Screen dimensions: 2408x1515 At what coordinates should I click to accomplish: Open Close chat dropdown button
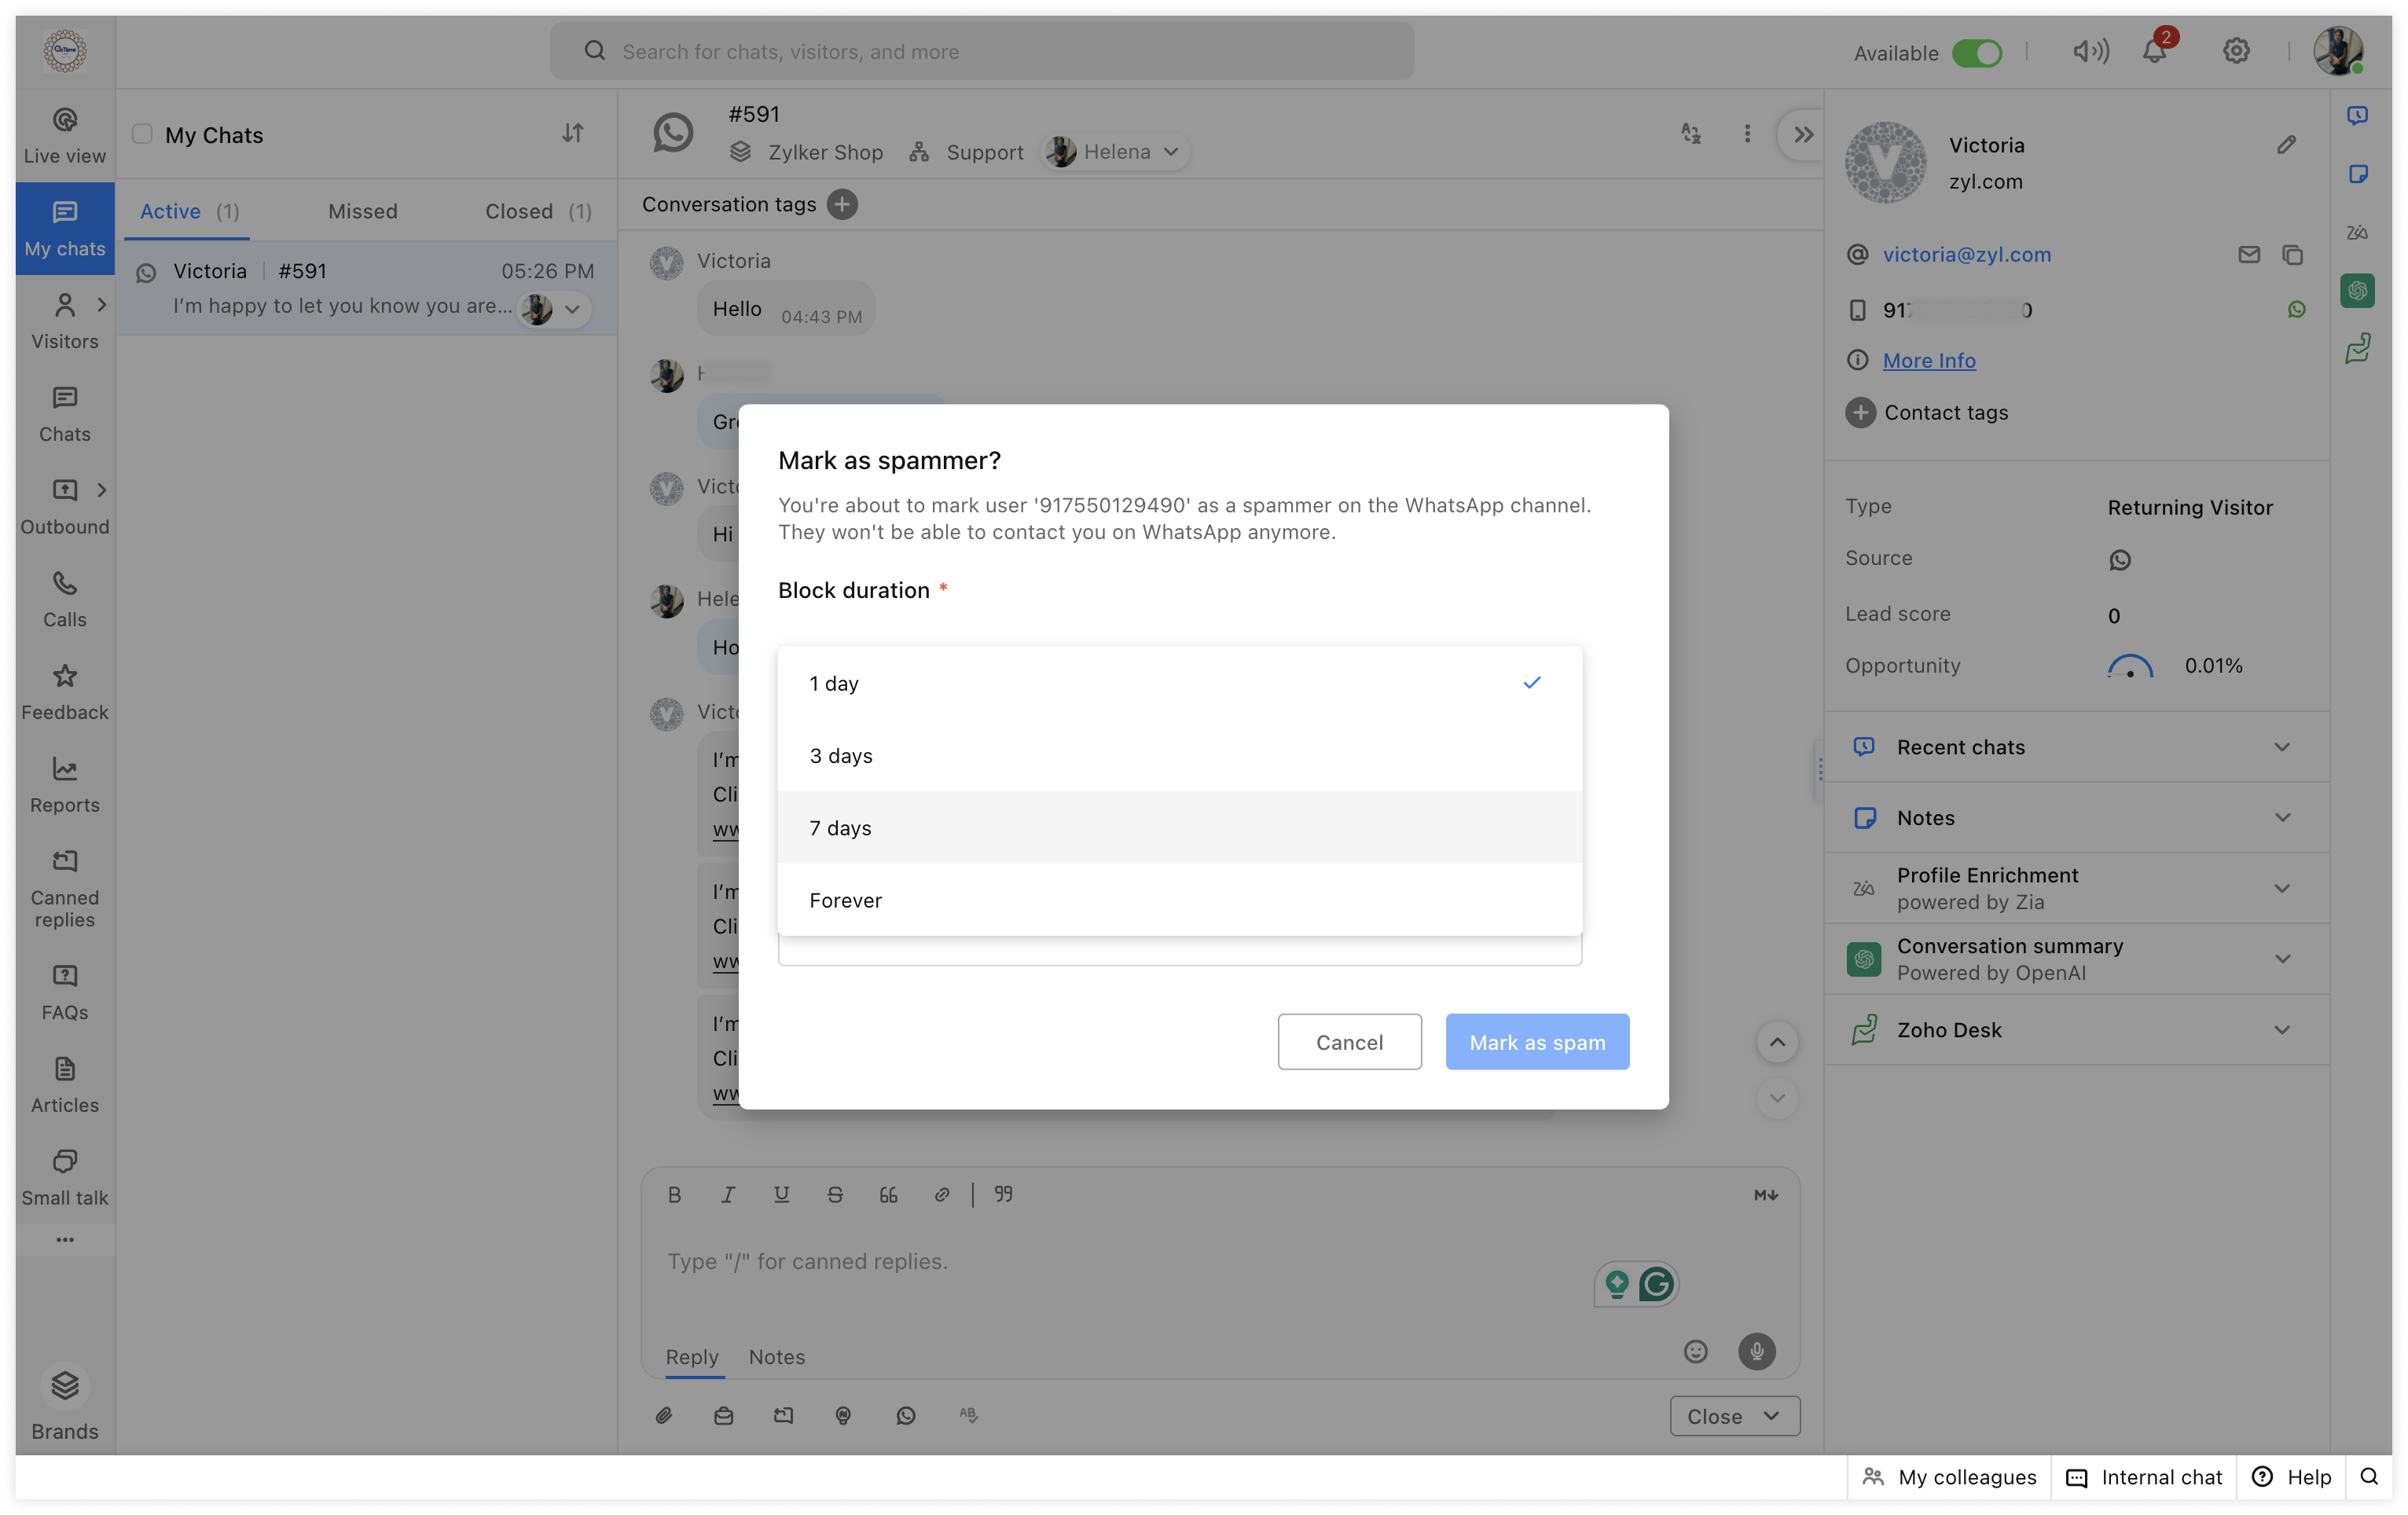[1734, 1415]
